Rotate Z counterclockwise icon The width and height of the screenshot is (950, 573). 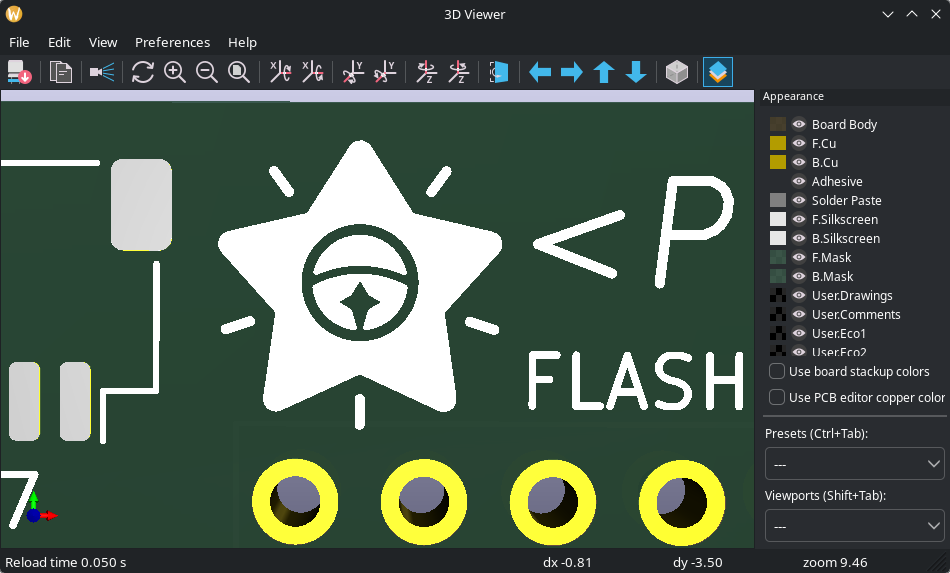[x=458, y=72]
